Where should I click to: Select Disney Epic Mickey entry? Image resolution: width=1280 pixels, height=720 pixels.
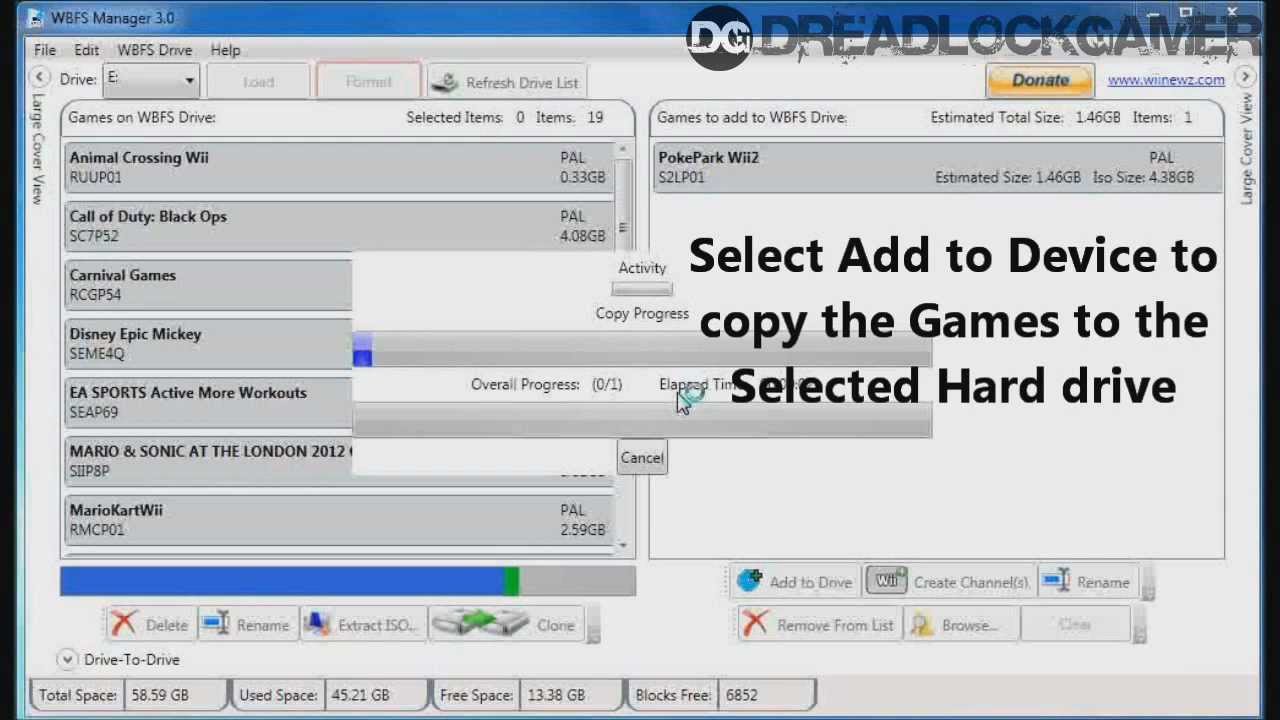(209, 344)
